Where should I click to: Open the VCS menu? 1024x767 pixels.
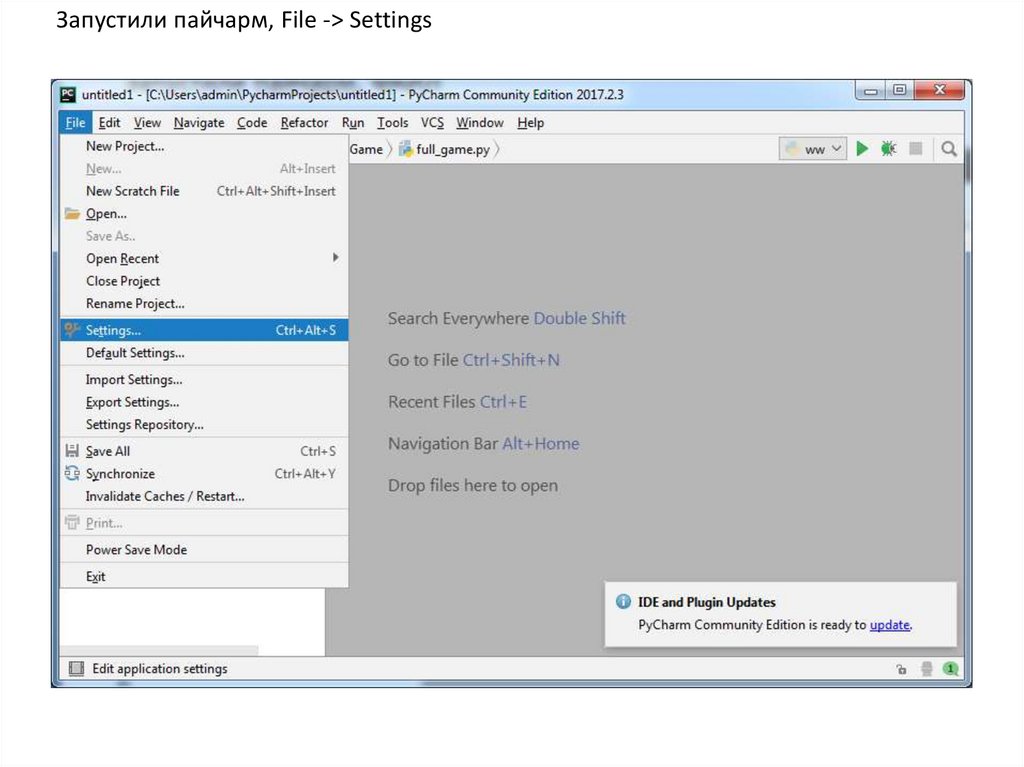432,123
